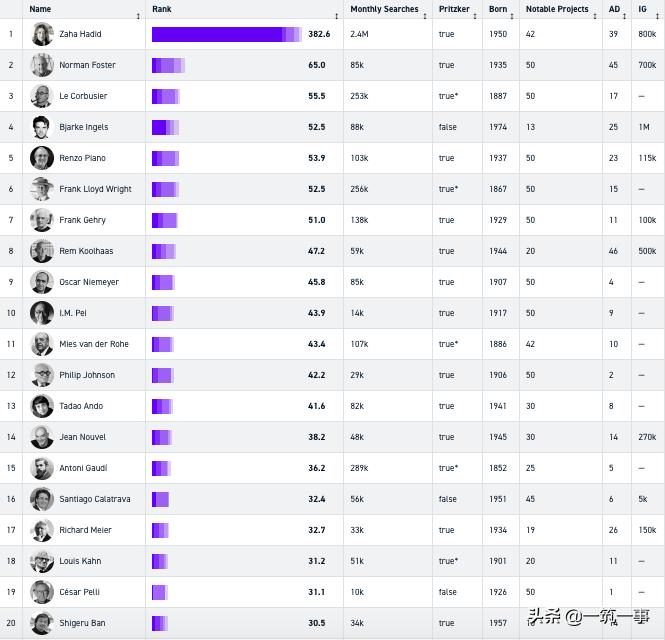Click Zaha Hadid's 2.4M monthly searches cell
The height and width of the screenshot is (640, 665).
pos(360,34)
